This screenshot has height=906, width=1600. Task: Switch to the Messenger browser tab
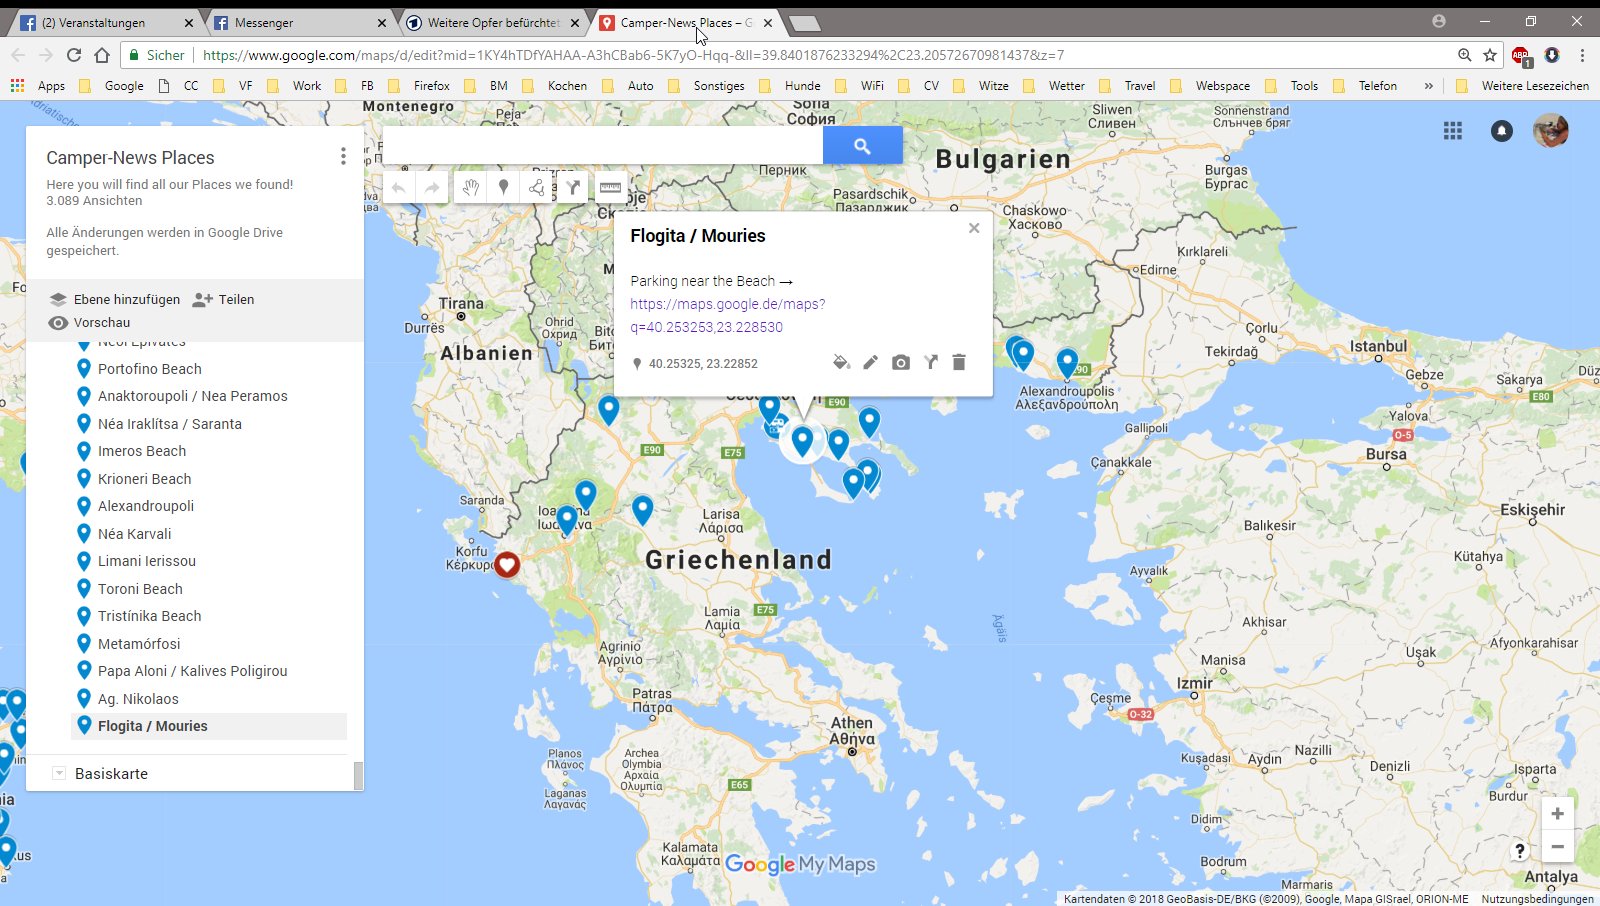300,22
